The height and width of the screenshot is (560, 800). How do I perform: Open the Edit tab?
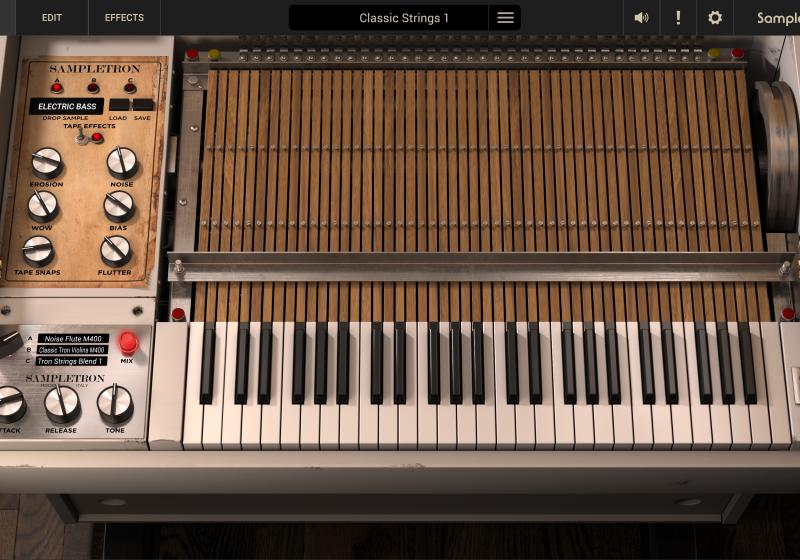point(52,18)
